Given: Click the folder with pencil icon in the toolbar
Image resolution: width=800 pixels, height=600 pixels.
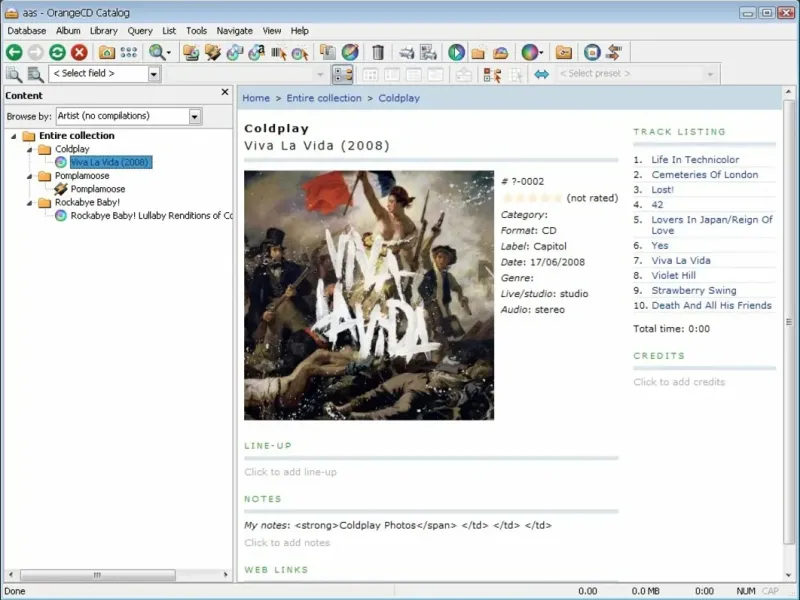Looking at the screenshot, I should [213, 52].
